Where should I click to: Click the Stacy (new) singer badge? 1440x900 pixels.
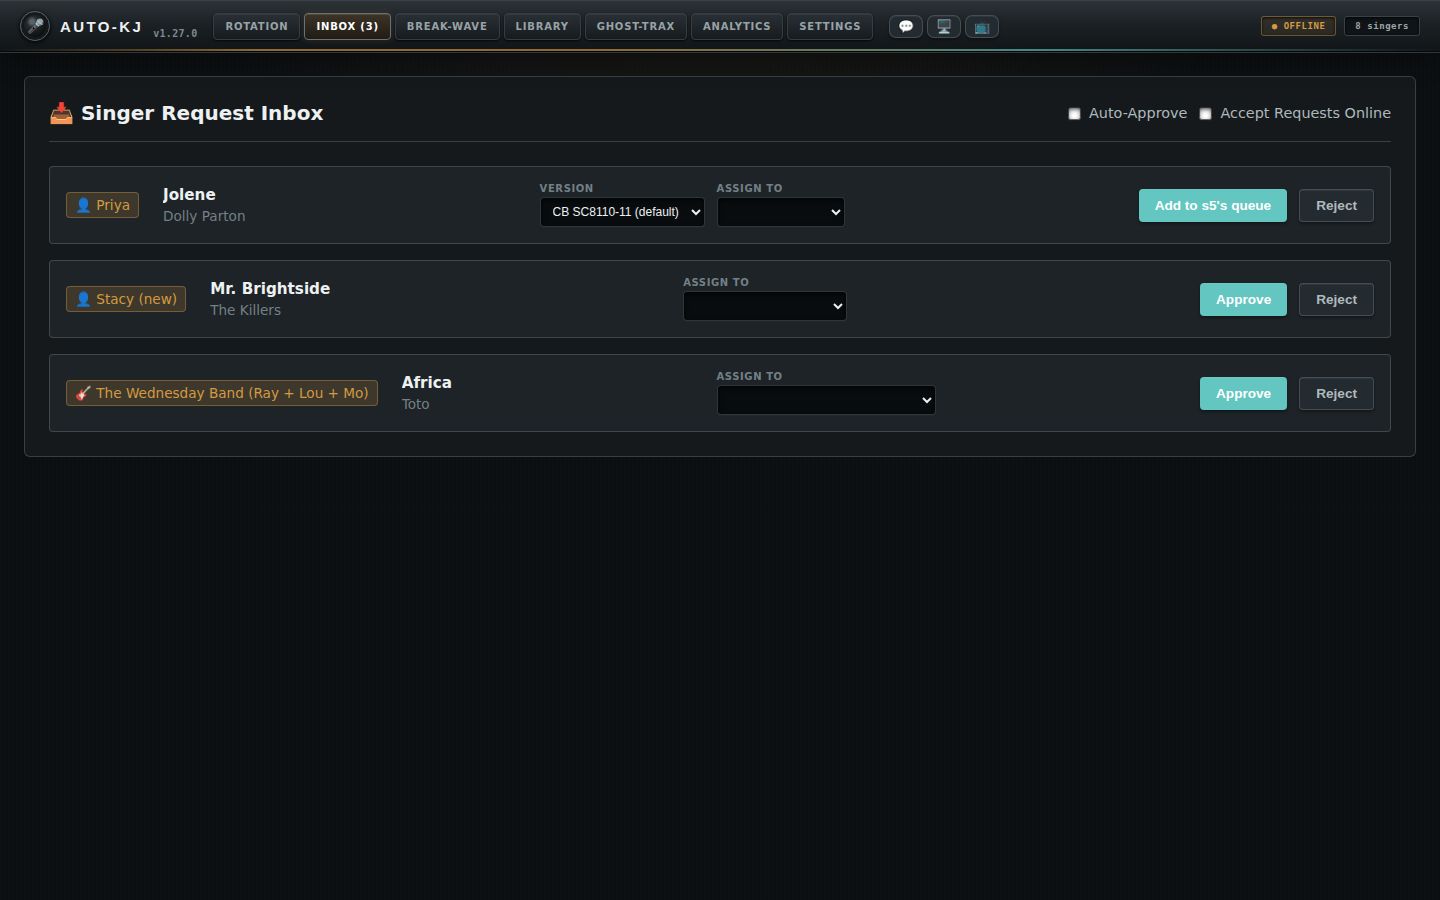point(126,299)
